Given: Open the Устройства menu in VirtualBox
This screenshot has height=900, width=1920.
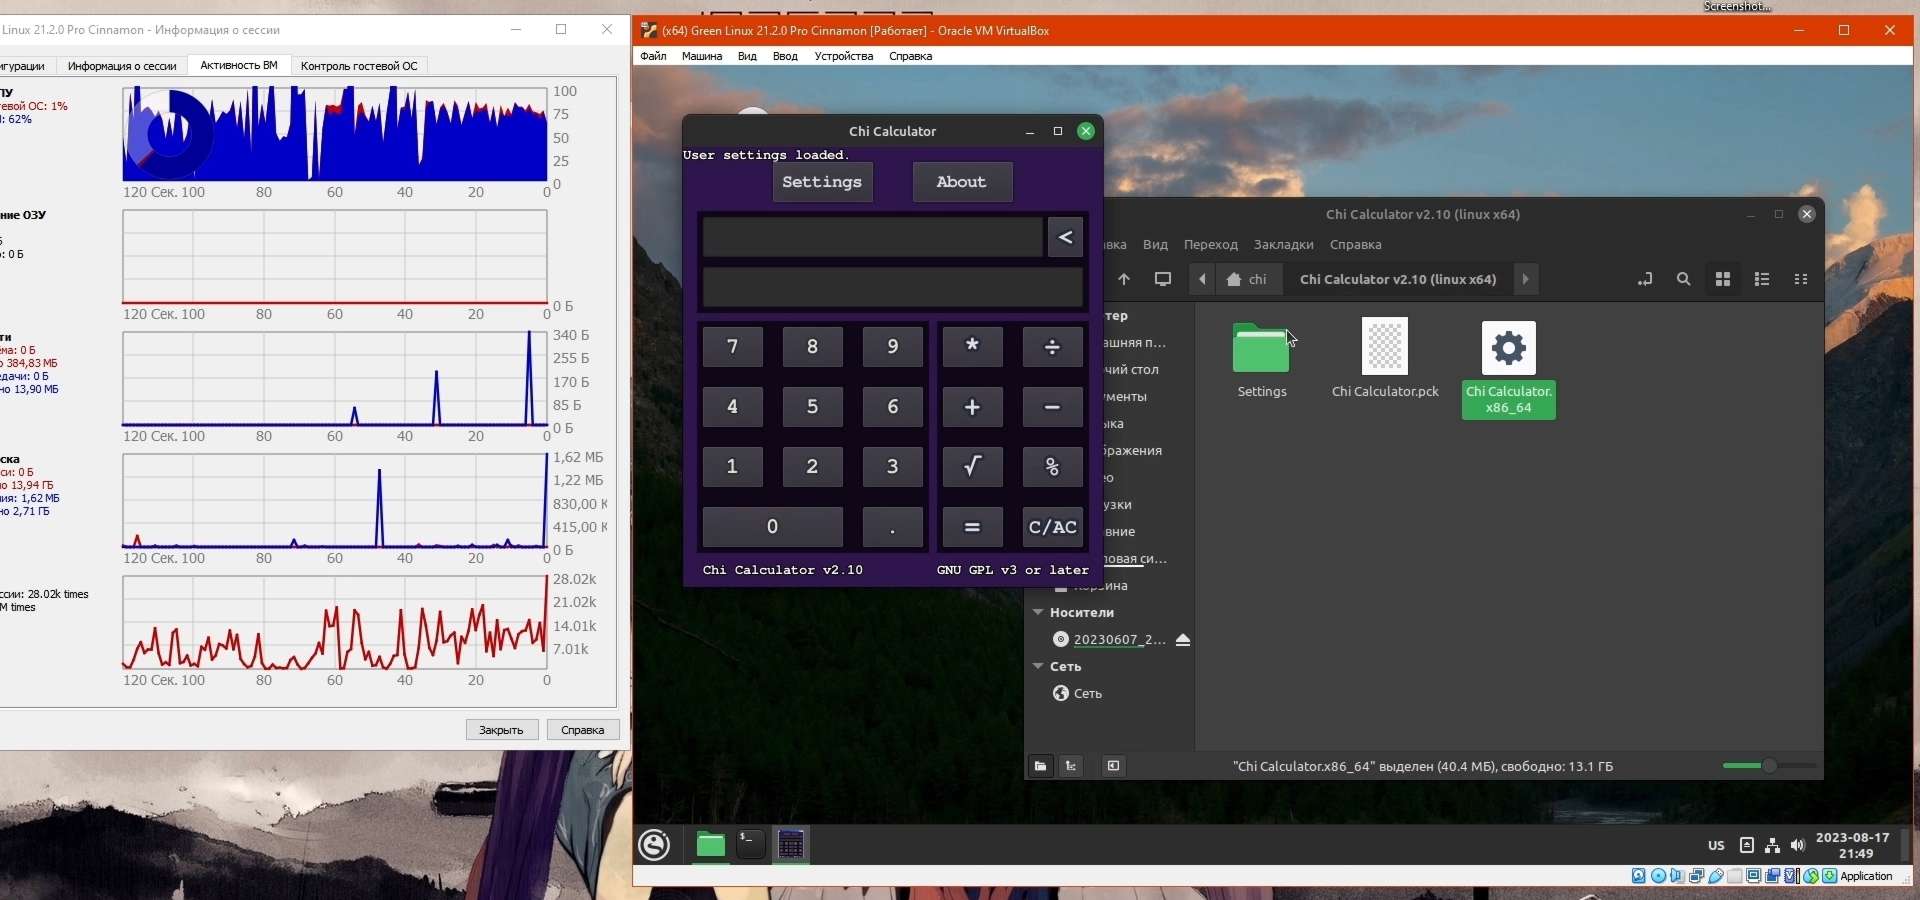Looking at the screenshot, I should pos(844,56).
